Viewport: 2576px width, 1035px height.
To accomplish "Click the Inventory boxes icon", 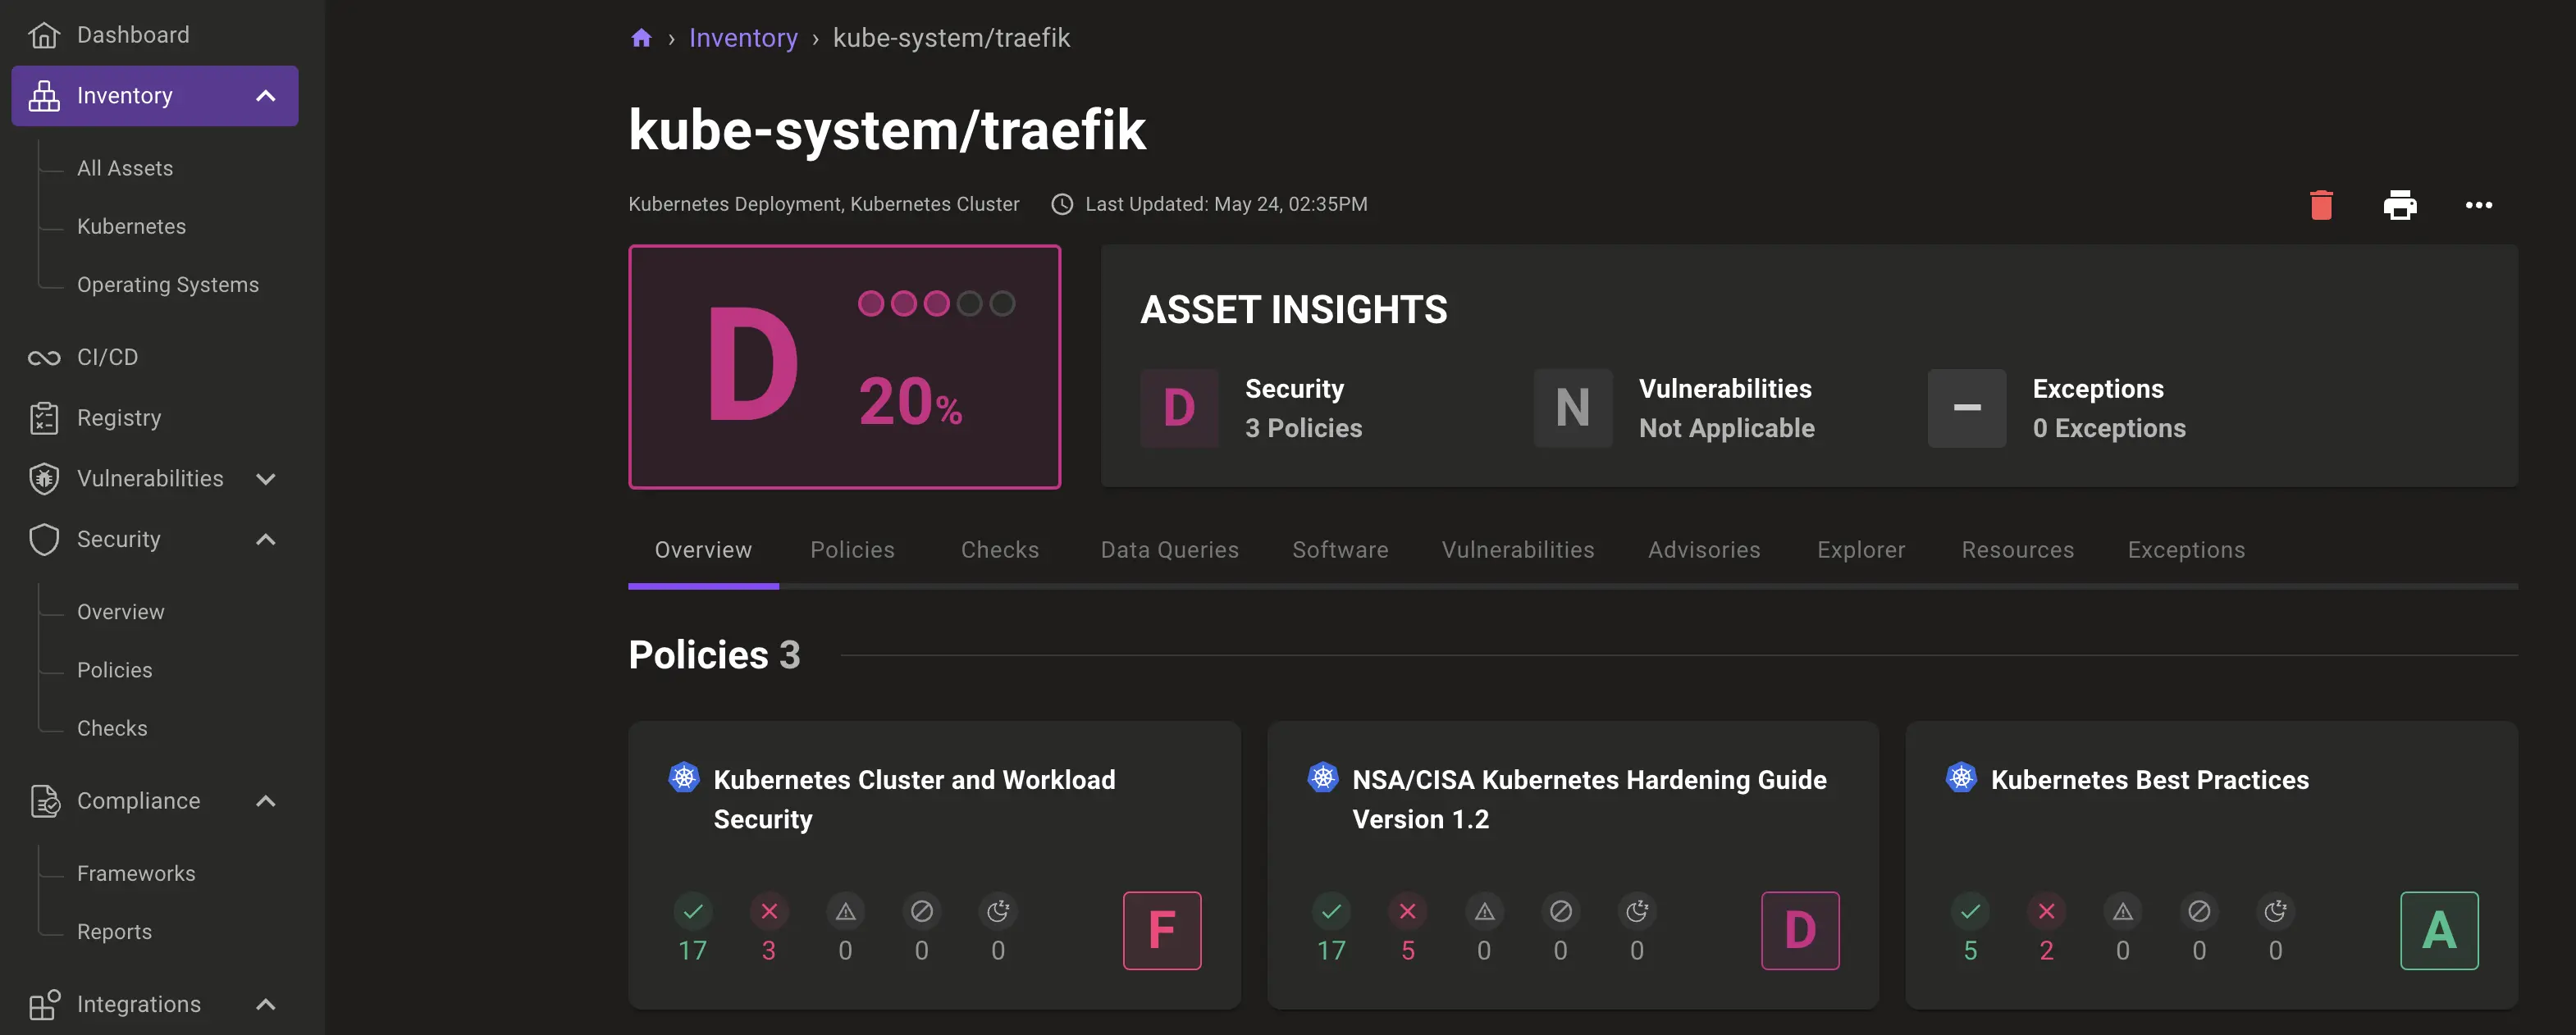I will tap(44, 96).
